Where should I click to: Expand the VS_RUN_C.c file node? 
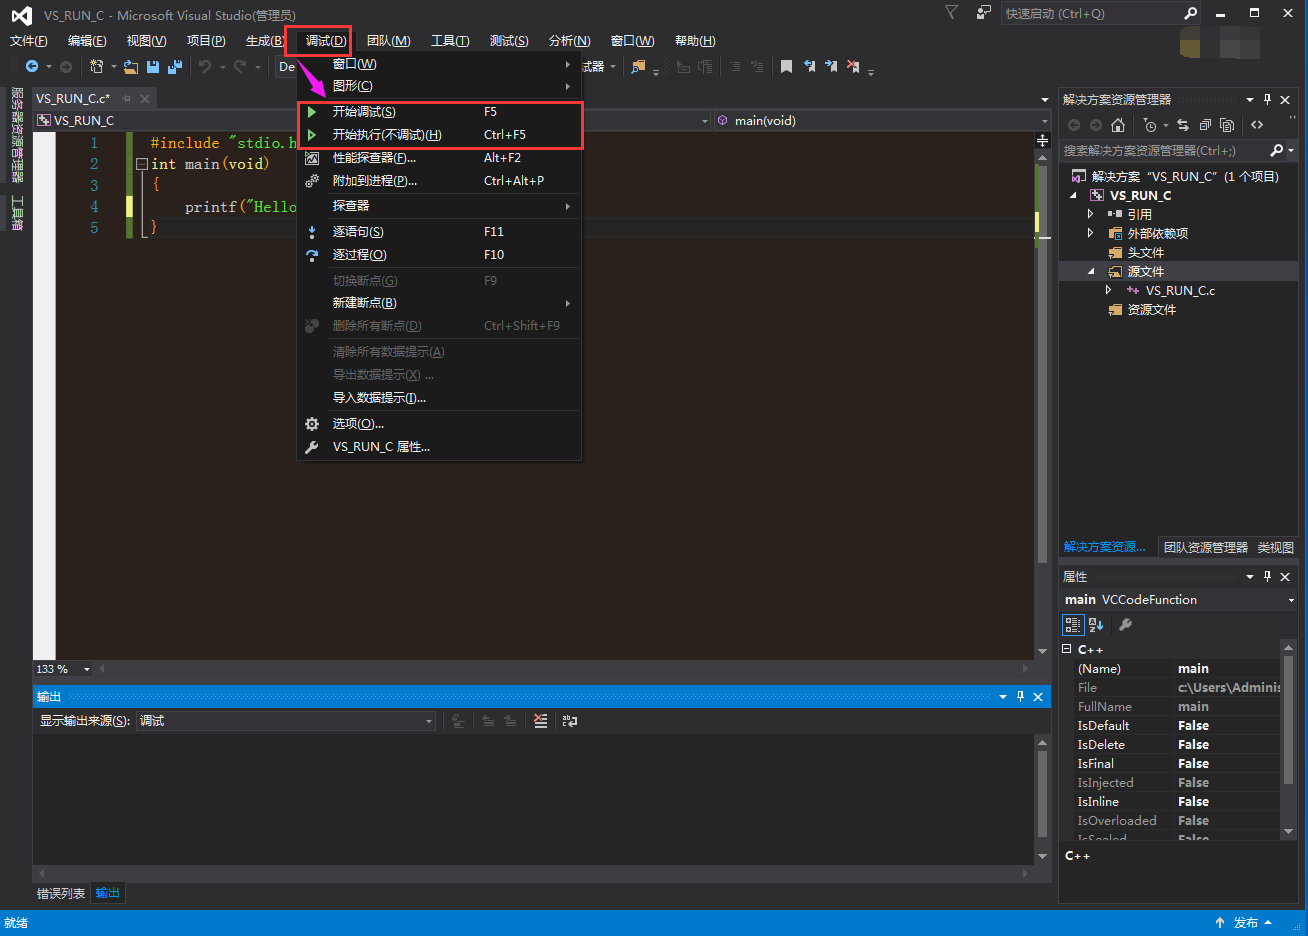1109,290
